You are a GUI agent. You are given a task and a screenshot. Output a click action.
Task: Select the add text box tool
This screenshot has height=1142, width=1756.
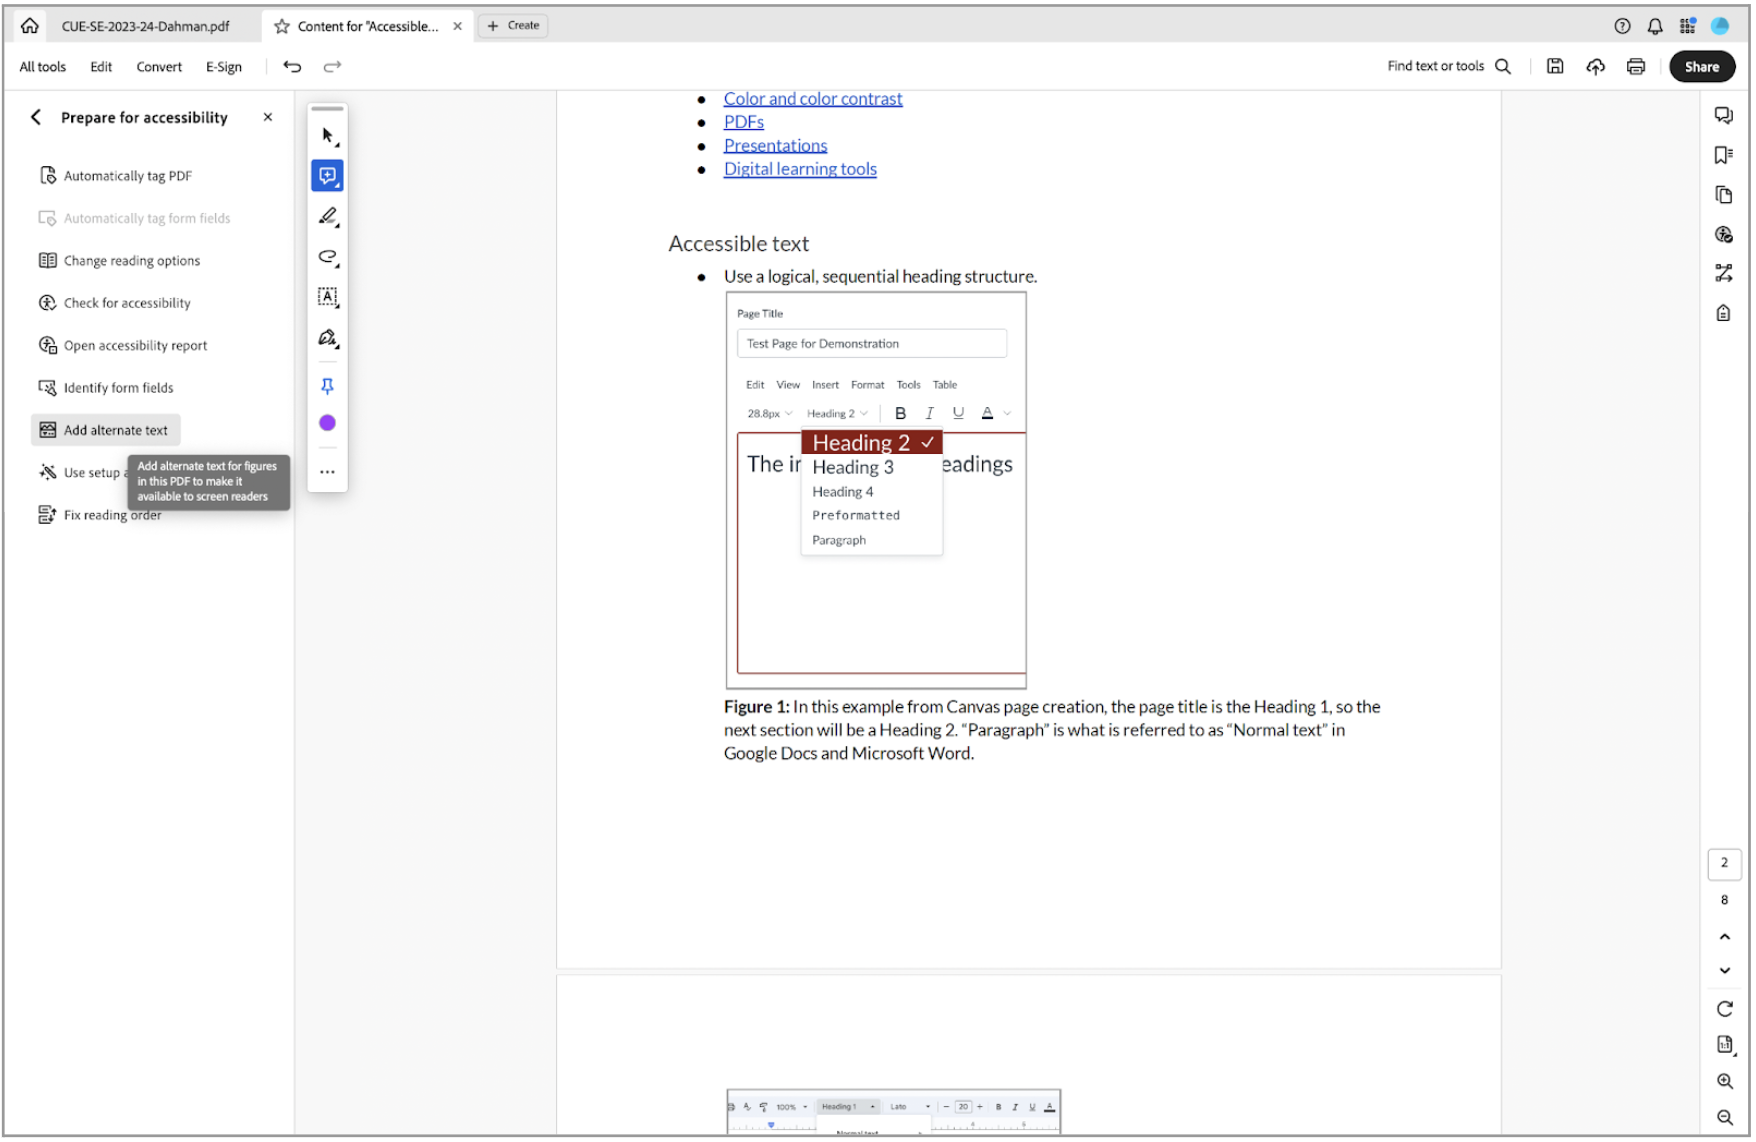click(327, 297)
